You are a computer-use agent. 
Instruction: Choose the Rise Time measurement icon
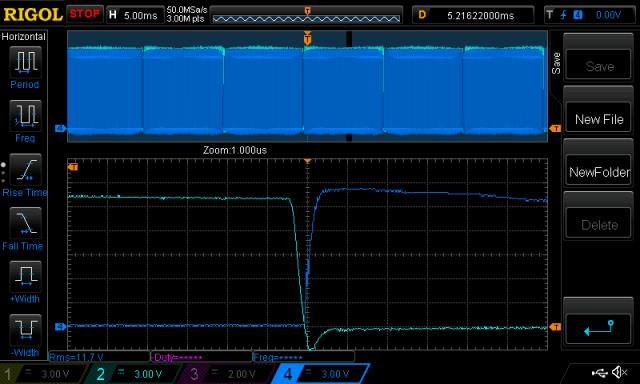pos(25,169)
